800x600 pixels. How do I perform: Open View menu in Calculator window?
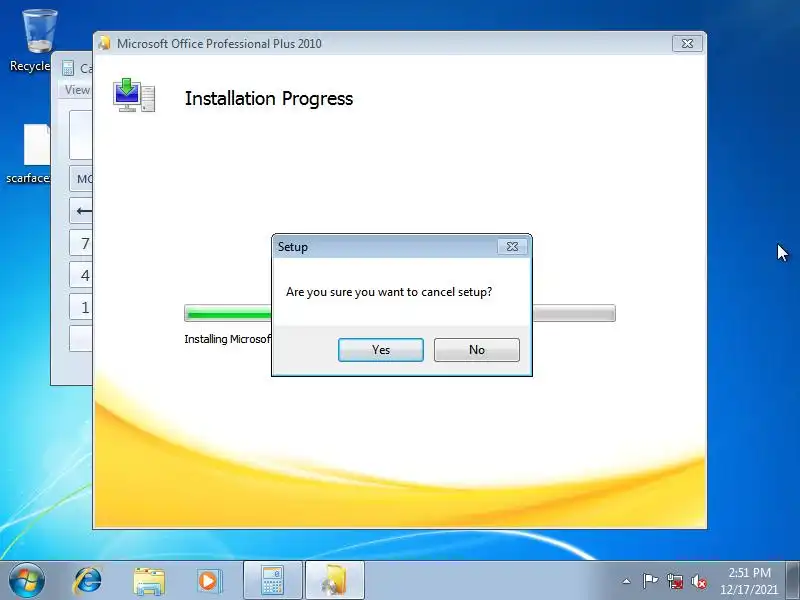tap(77, 90)
